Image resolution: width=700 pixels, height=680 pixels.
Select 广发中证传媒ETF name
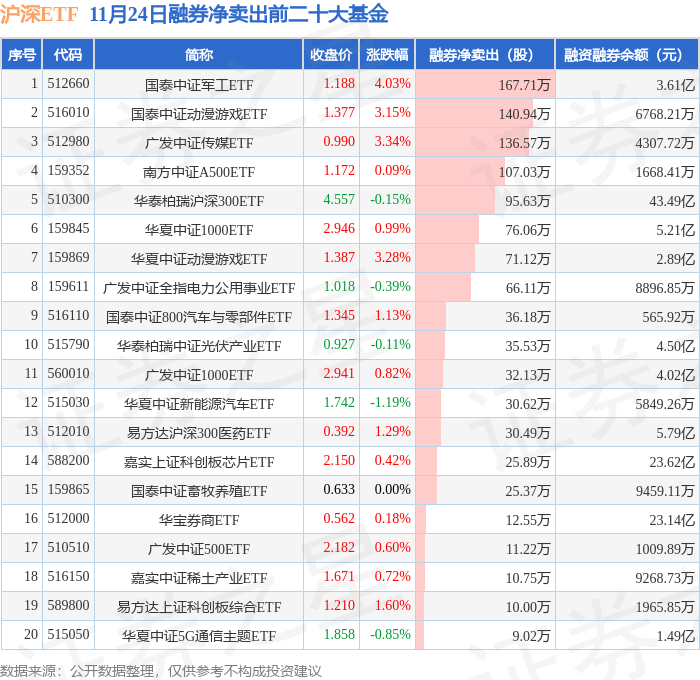coord(199,143)
